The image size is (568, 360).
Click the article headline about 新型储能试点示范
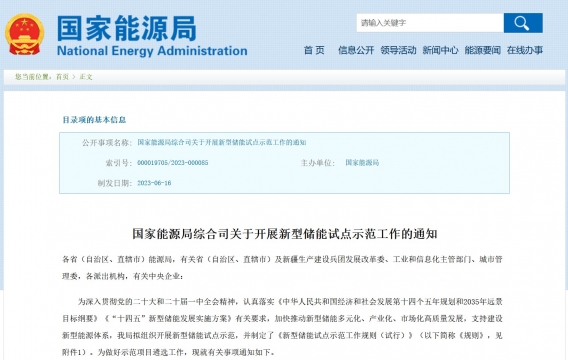[x=285, y=234]
